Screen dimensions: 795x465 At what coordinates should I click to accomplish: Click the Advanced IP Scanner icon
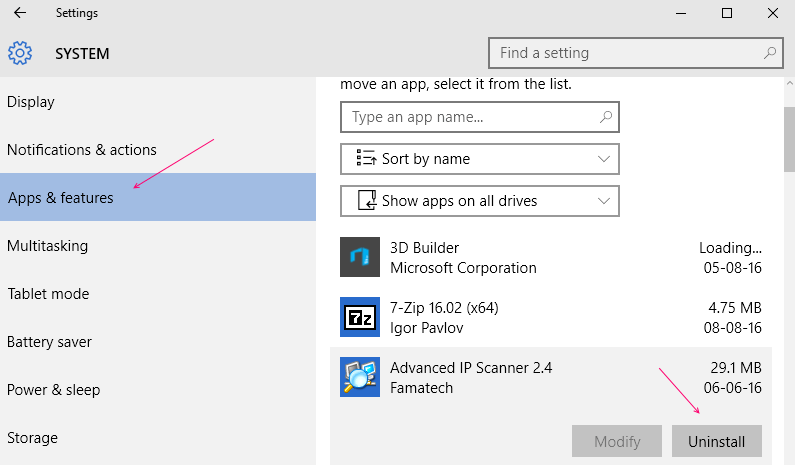coord(359,377)
